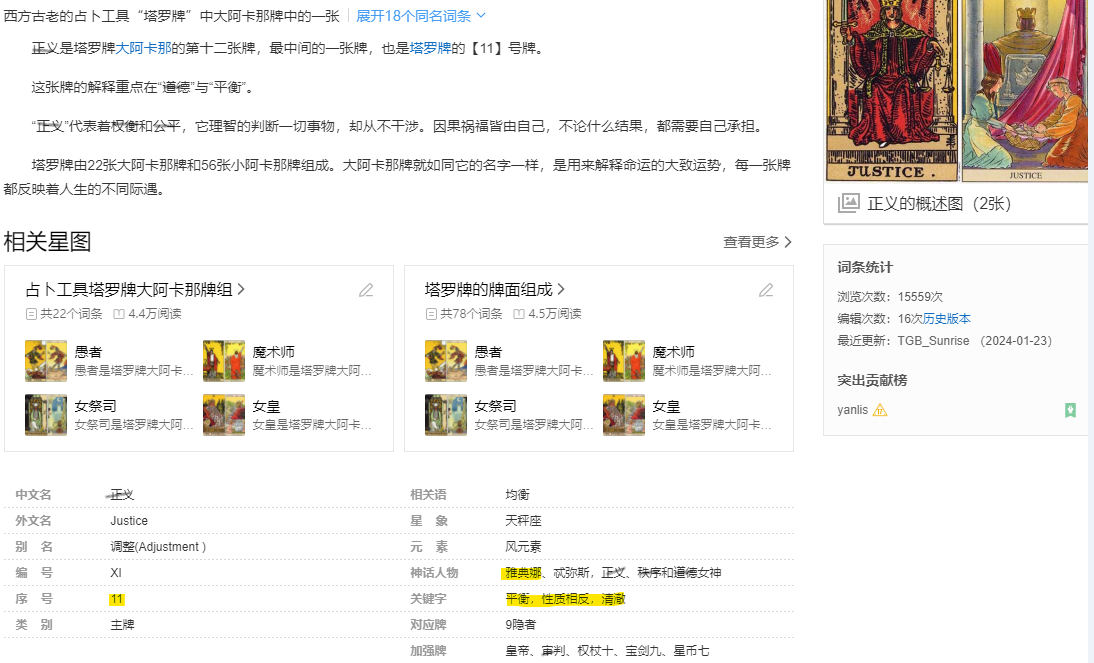Viewport: 1094px width, 663px height.
Task: Open the 魔术师 thumbnail in 牌面组成 card
Action: 624,361
